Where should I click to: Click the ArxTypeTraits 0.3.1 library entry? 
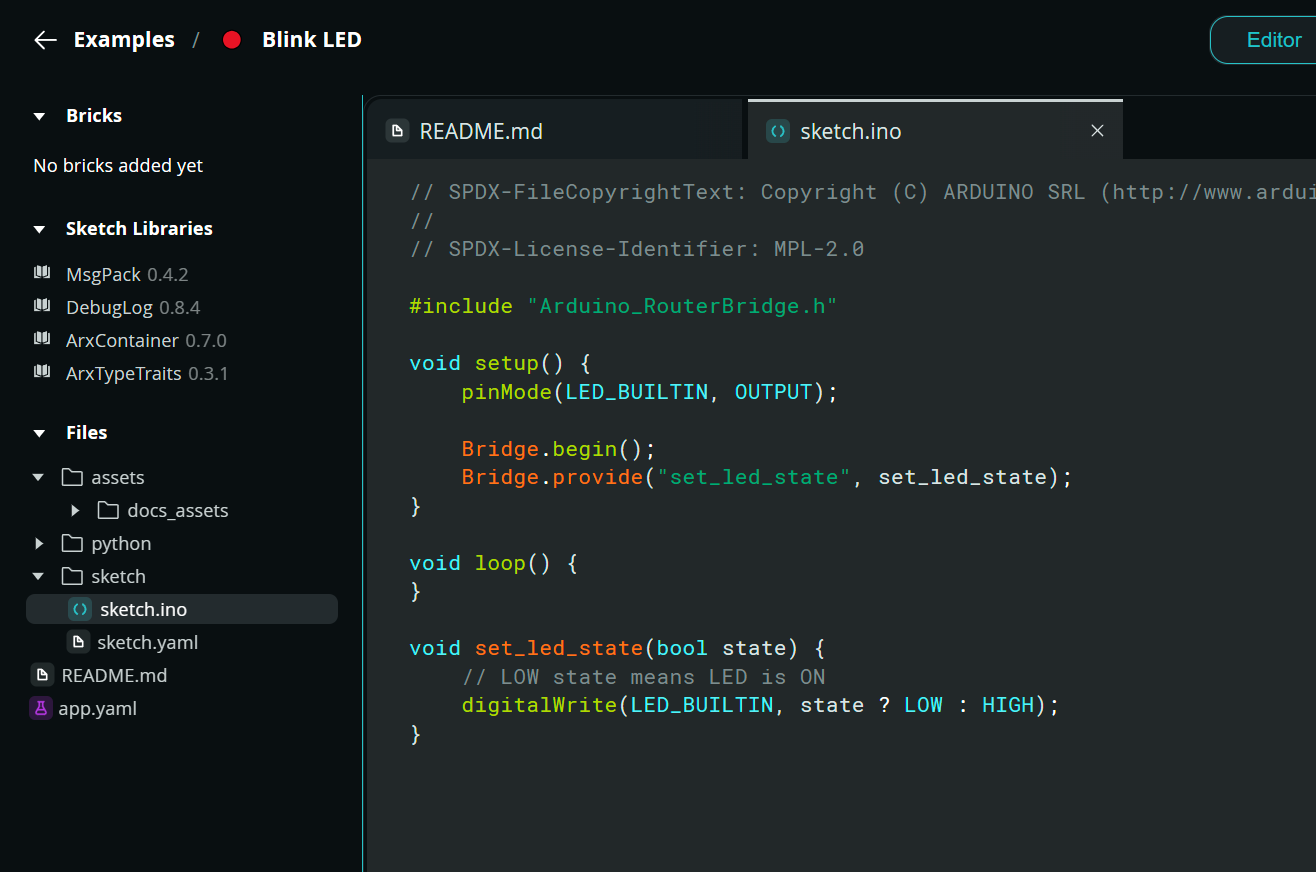click(x=147, y=373)
